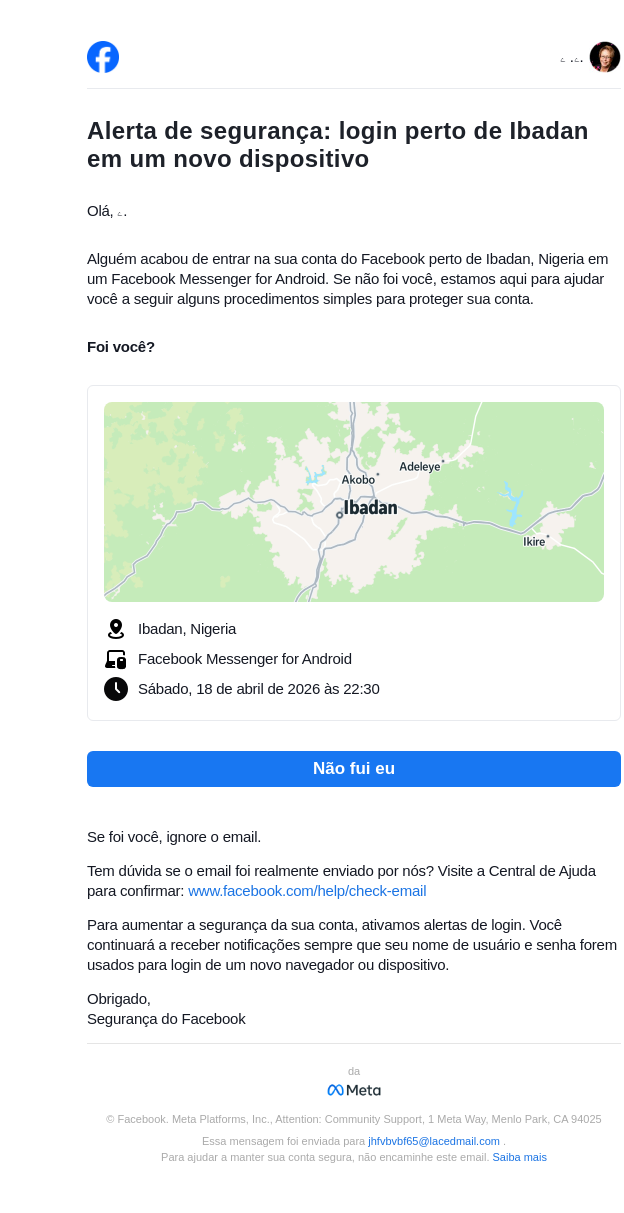
Task: Click "Facebook Messenger for Android" device text
Action: (245, 659)
